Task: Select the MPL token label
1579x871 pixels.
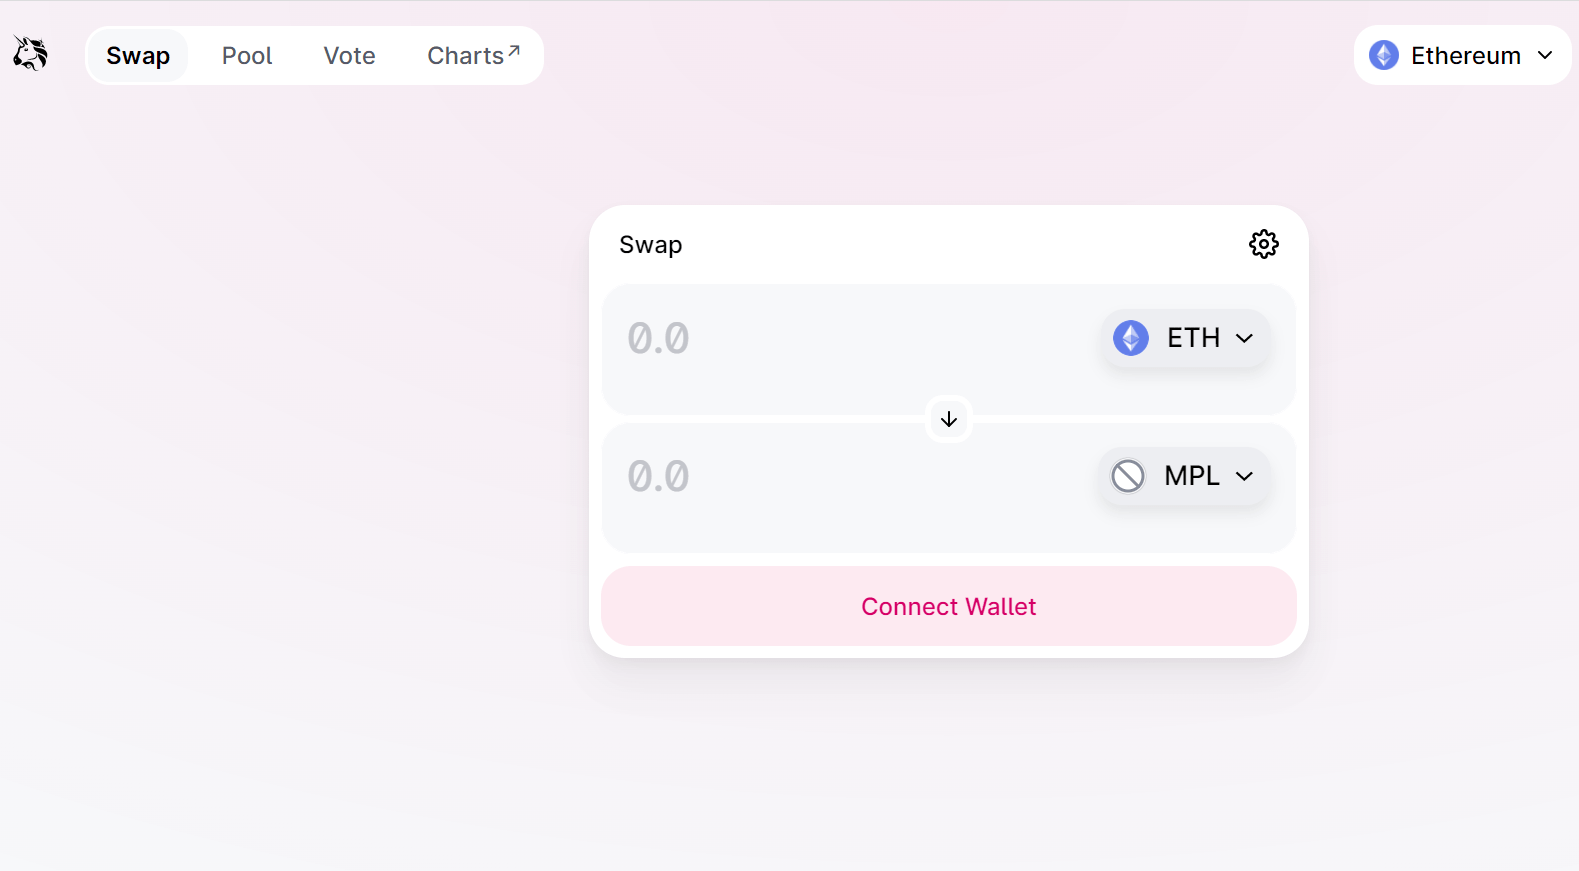Action: [1192, 476]
